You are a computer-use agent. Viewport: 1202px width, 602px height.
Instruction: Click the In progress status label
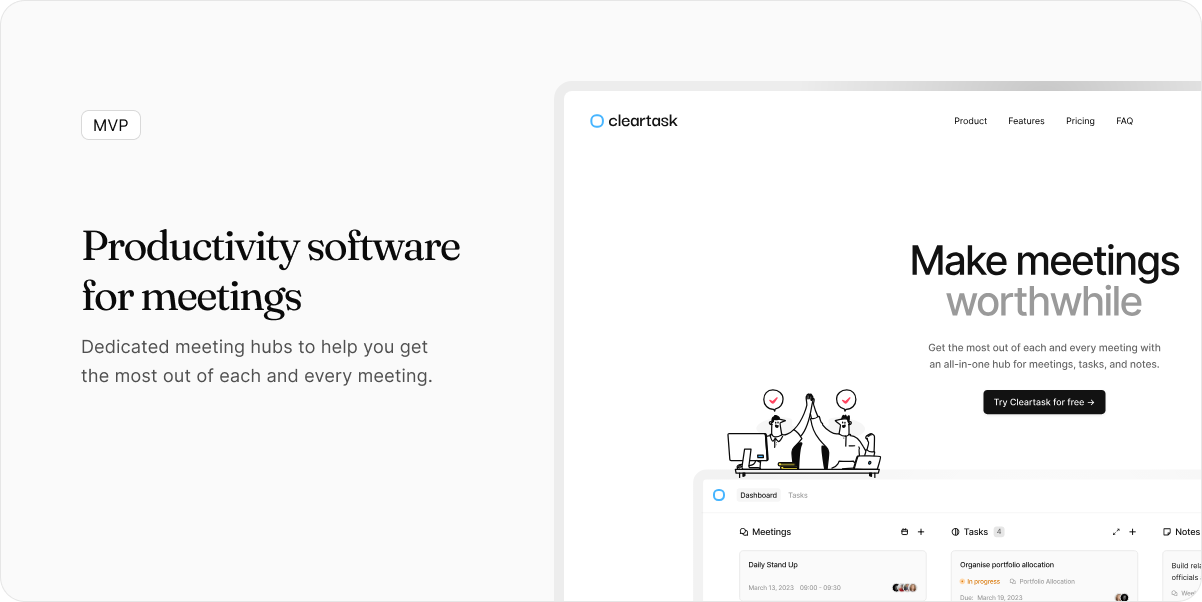(983, 581)
